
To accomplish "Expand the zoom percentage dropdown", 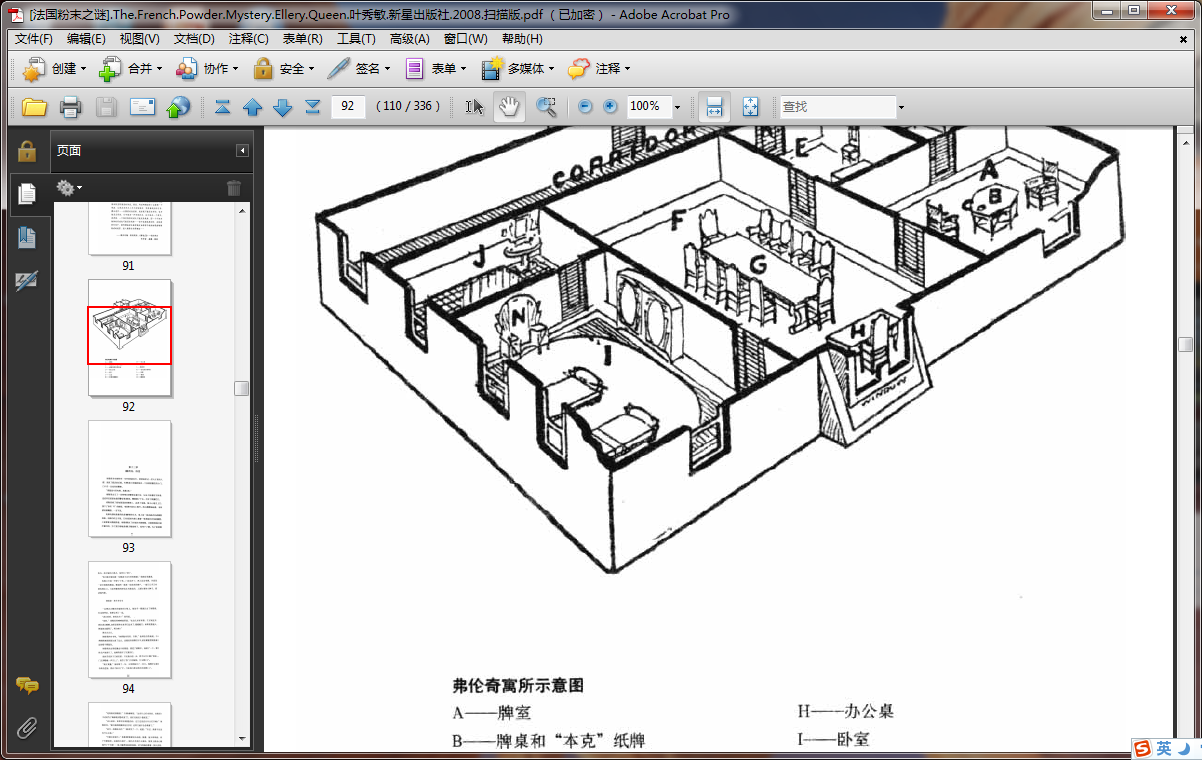I will tap(677, 107).
